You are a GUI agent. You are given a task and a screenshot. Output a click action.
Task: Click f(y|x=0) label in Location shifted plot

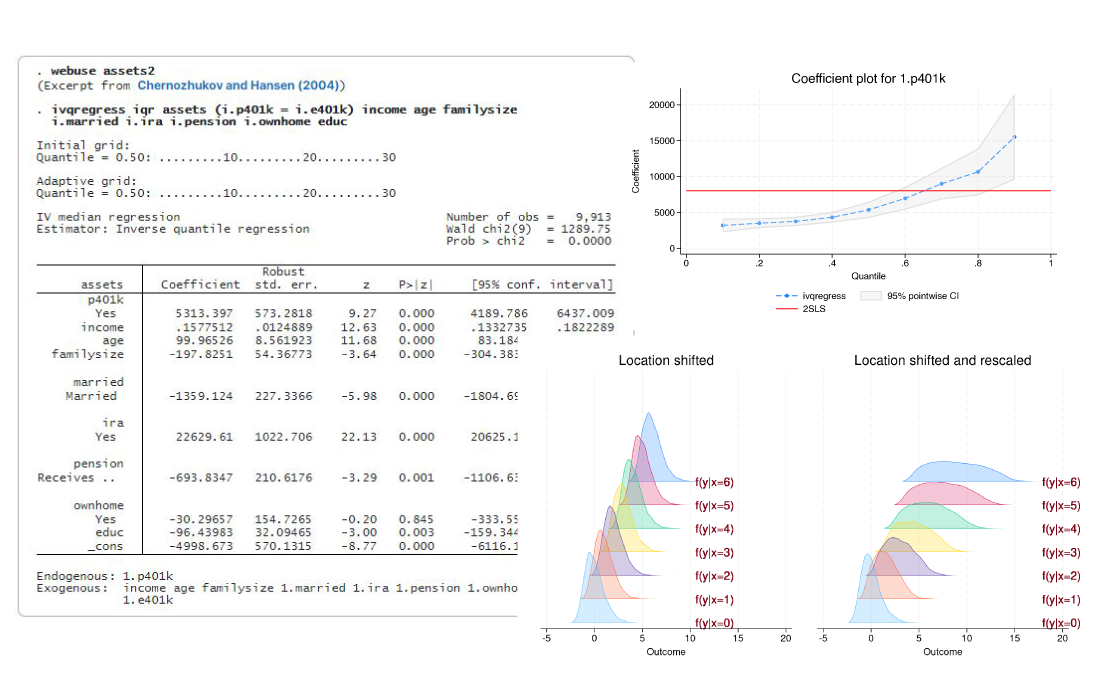coord(714,623)
